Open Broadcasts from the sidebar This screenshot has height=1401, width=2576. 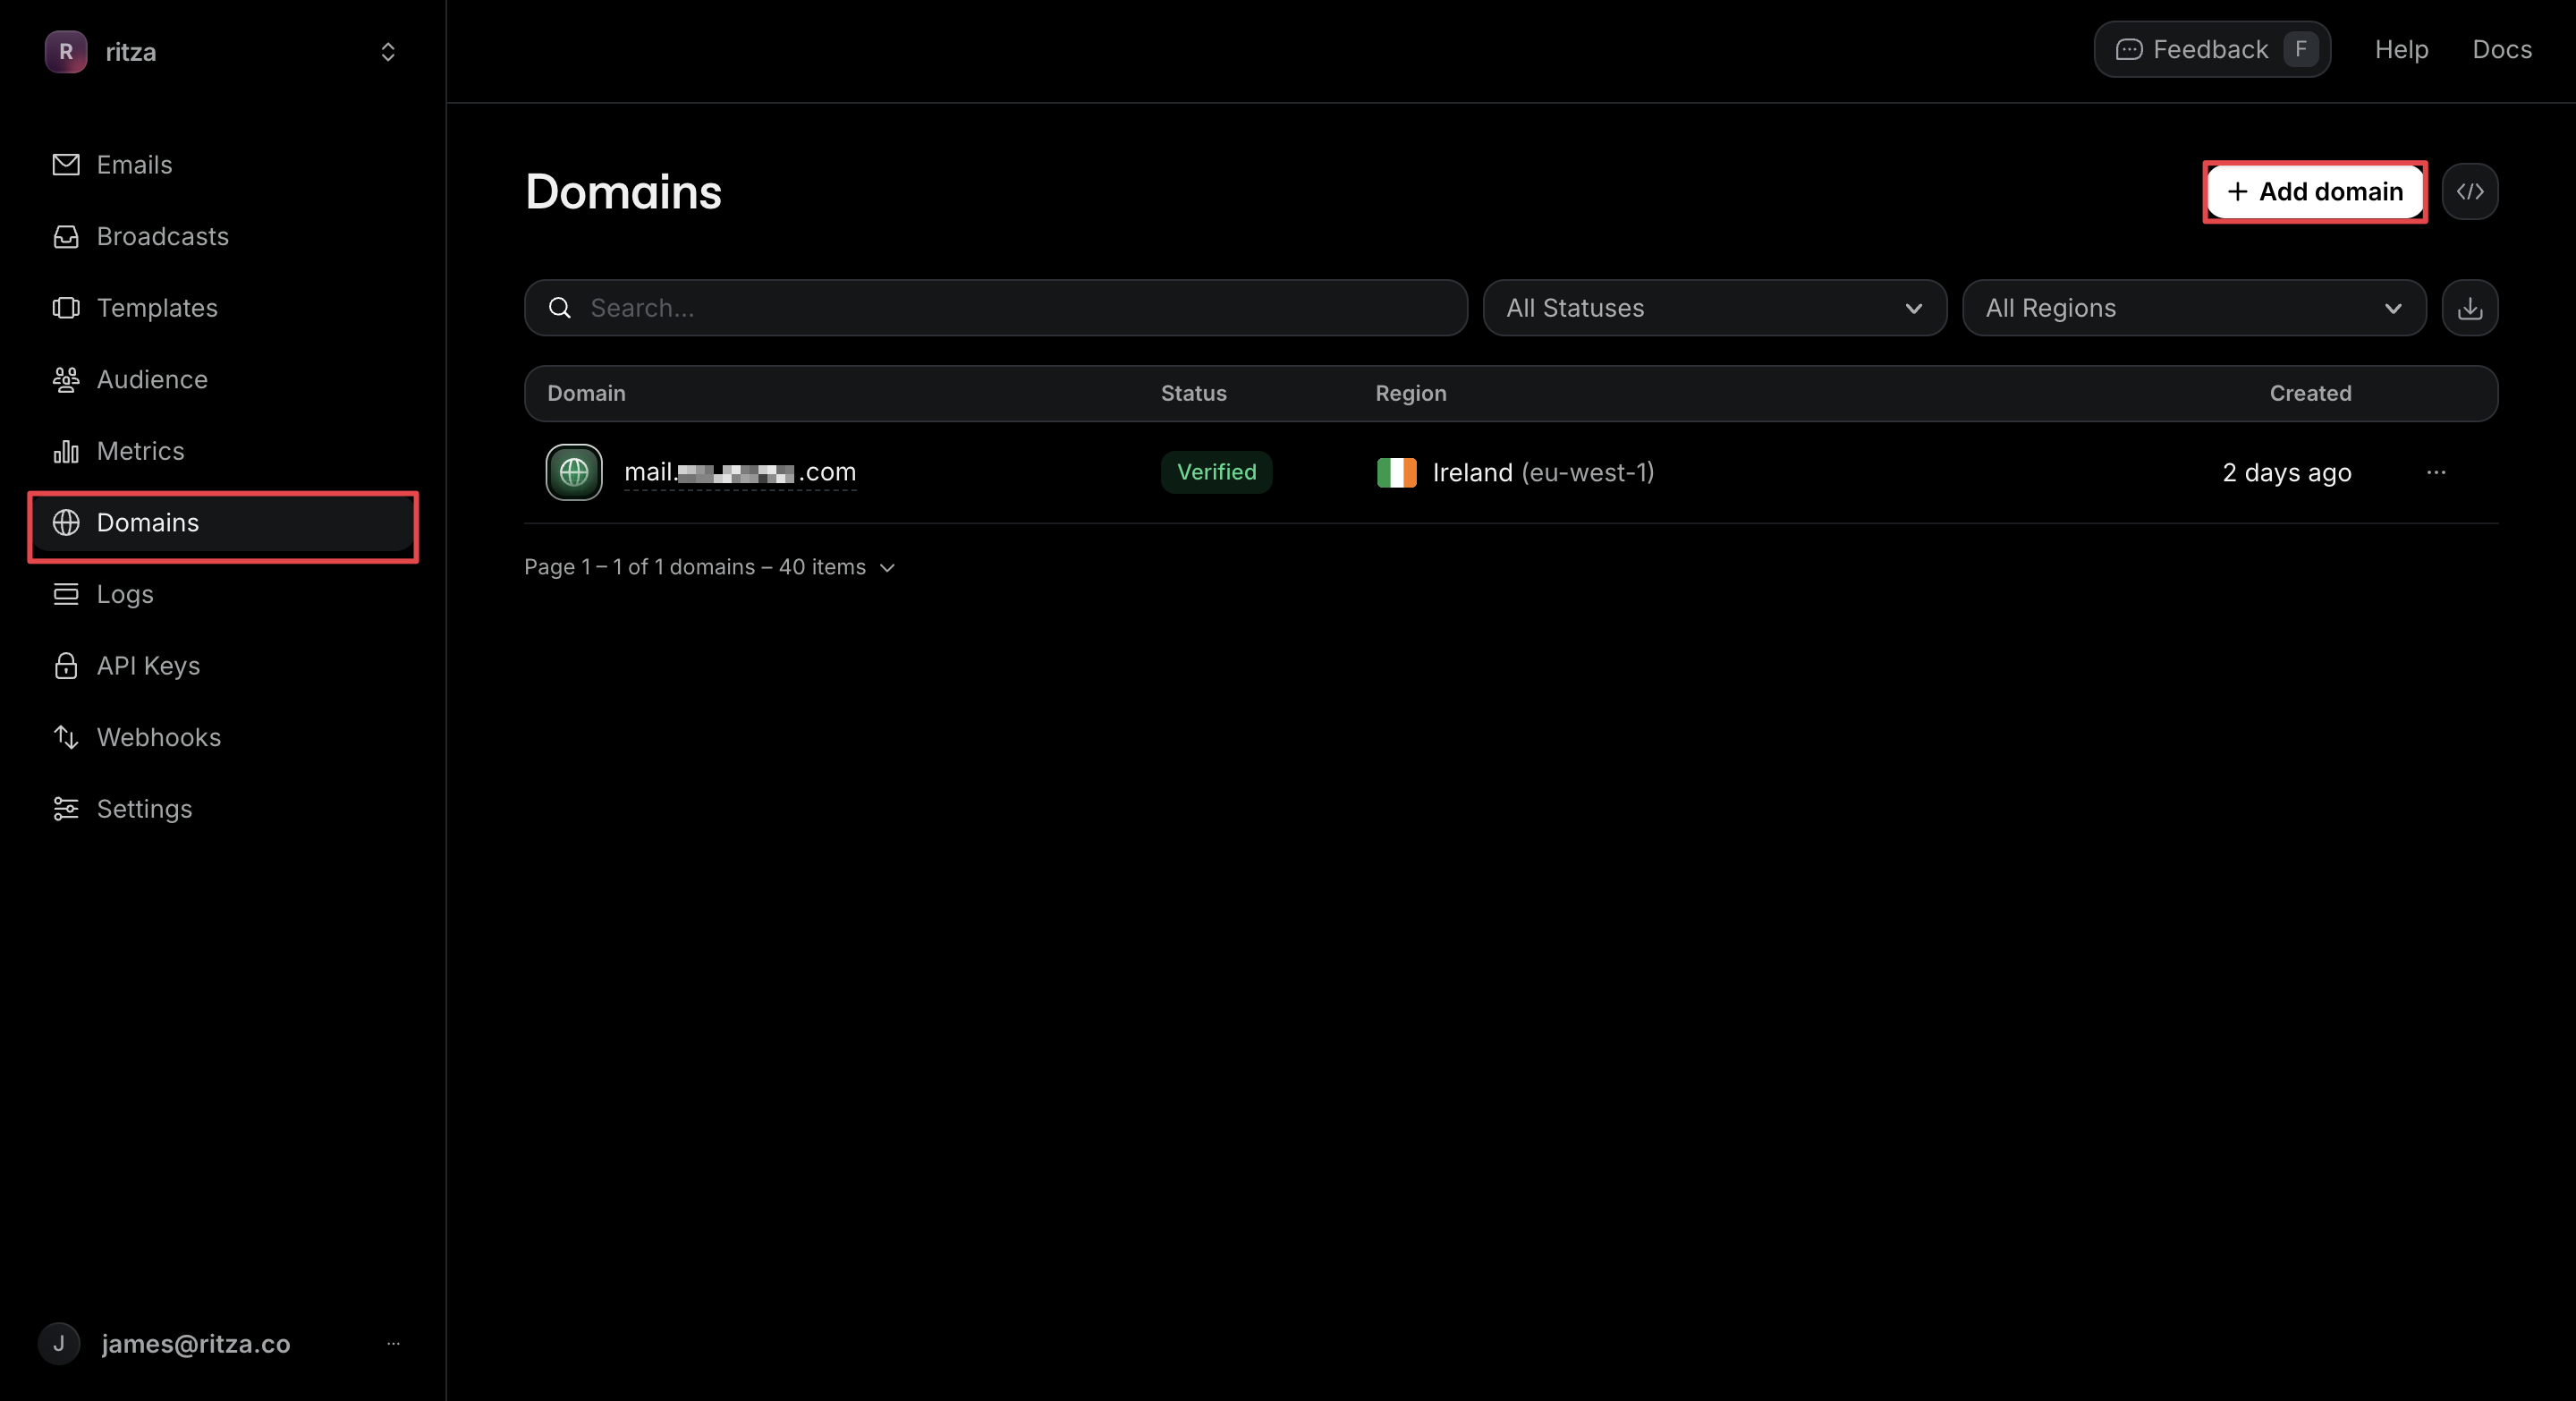tap(162, 236)
